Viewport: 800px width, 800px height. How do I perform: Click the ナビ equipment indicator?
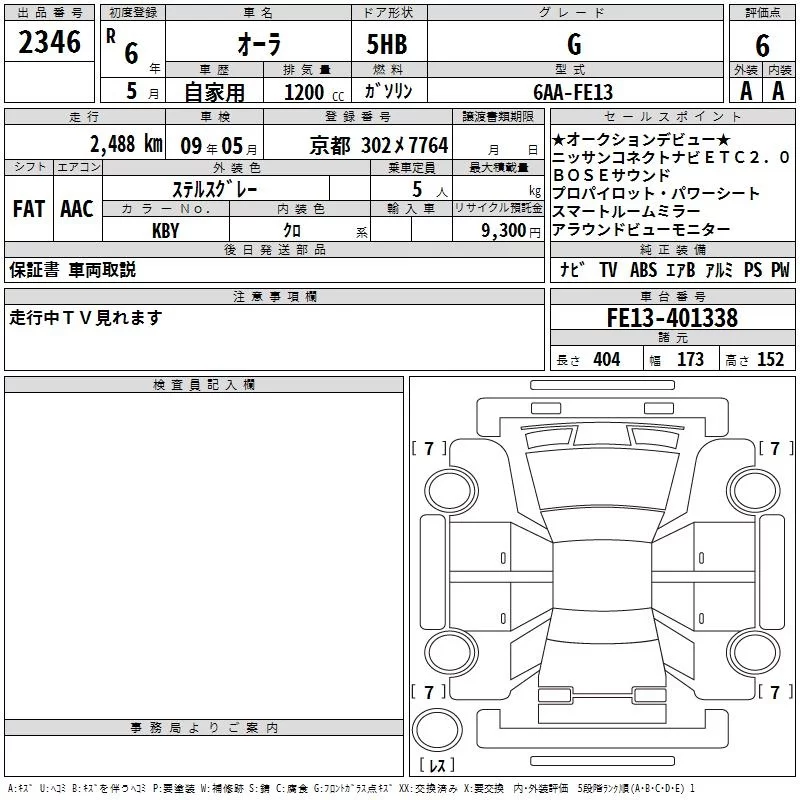pyautogui.click(x=572, y=270)
